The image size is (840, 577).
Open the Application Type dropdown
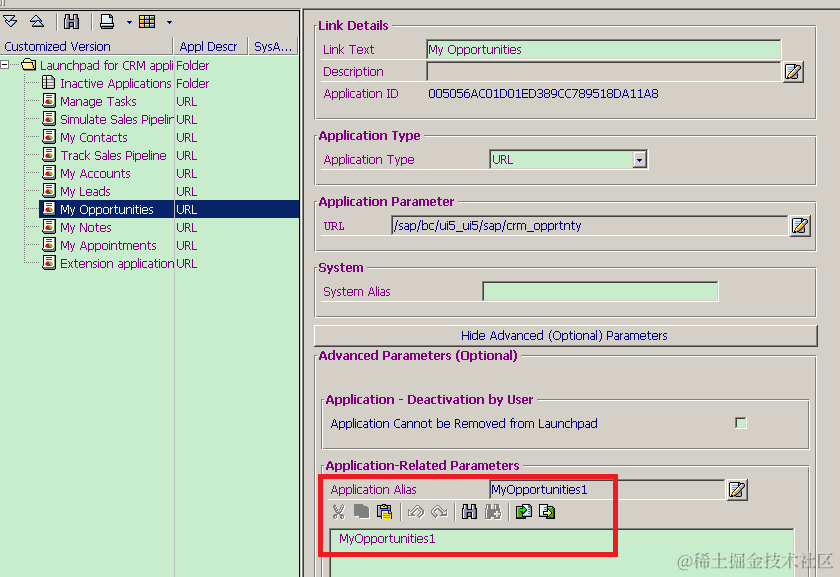tap(639, 160)
